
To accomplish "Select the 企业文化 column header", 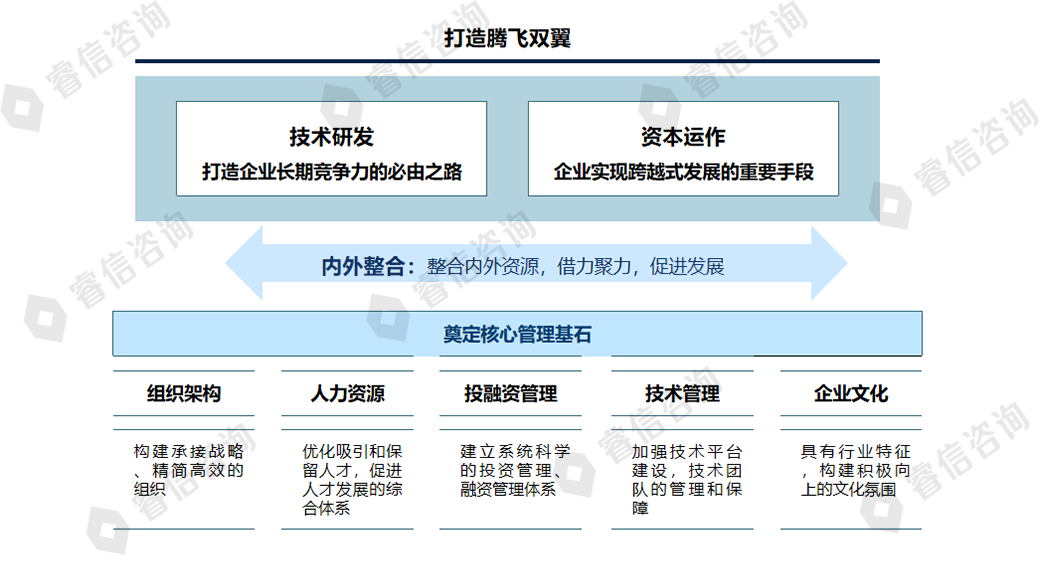I will 850,393.
